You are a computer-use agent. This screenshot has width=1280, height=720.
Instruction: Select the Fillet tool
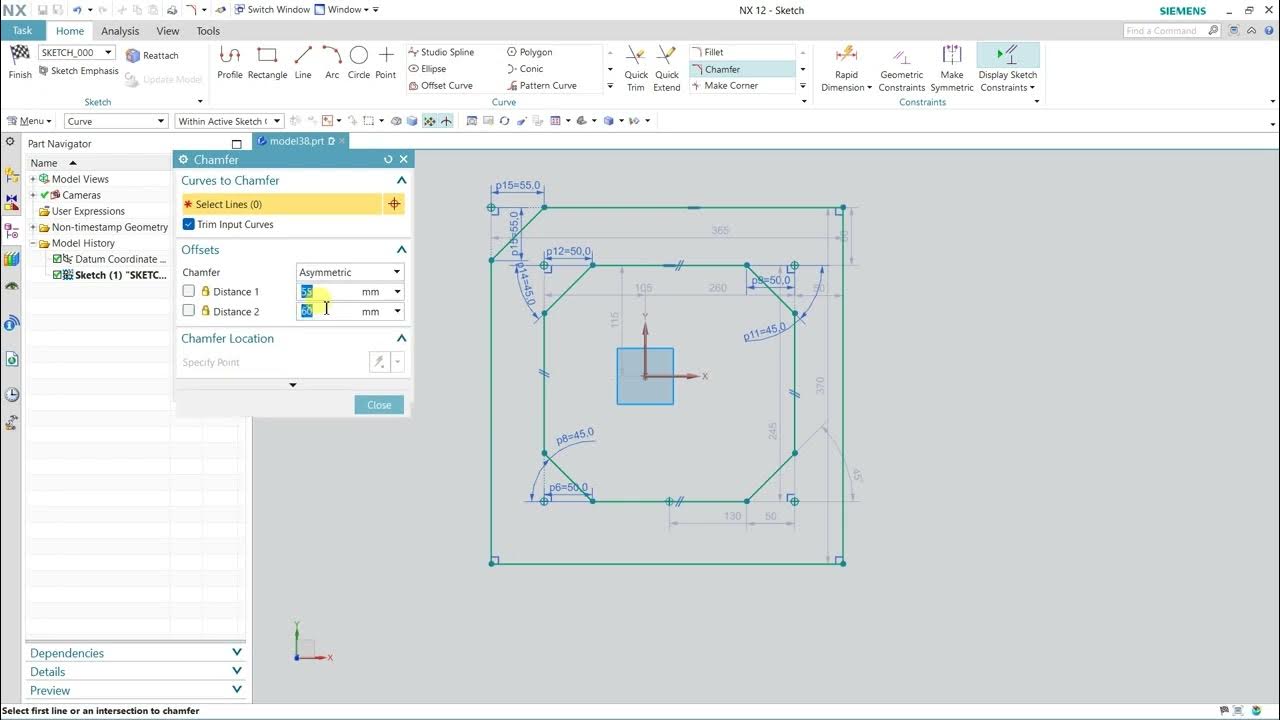(707, 52)
